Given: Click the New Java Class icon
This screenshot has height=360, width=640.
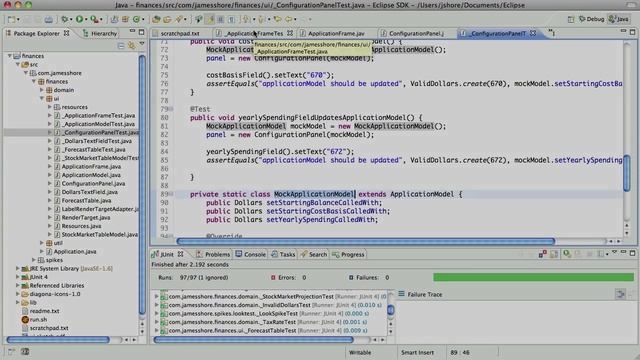Looking at the screenshot, I should [x=136, y=19].
